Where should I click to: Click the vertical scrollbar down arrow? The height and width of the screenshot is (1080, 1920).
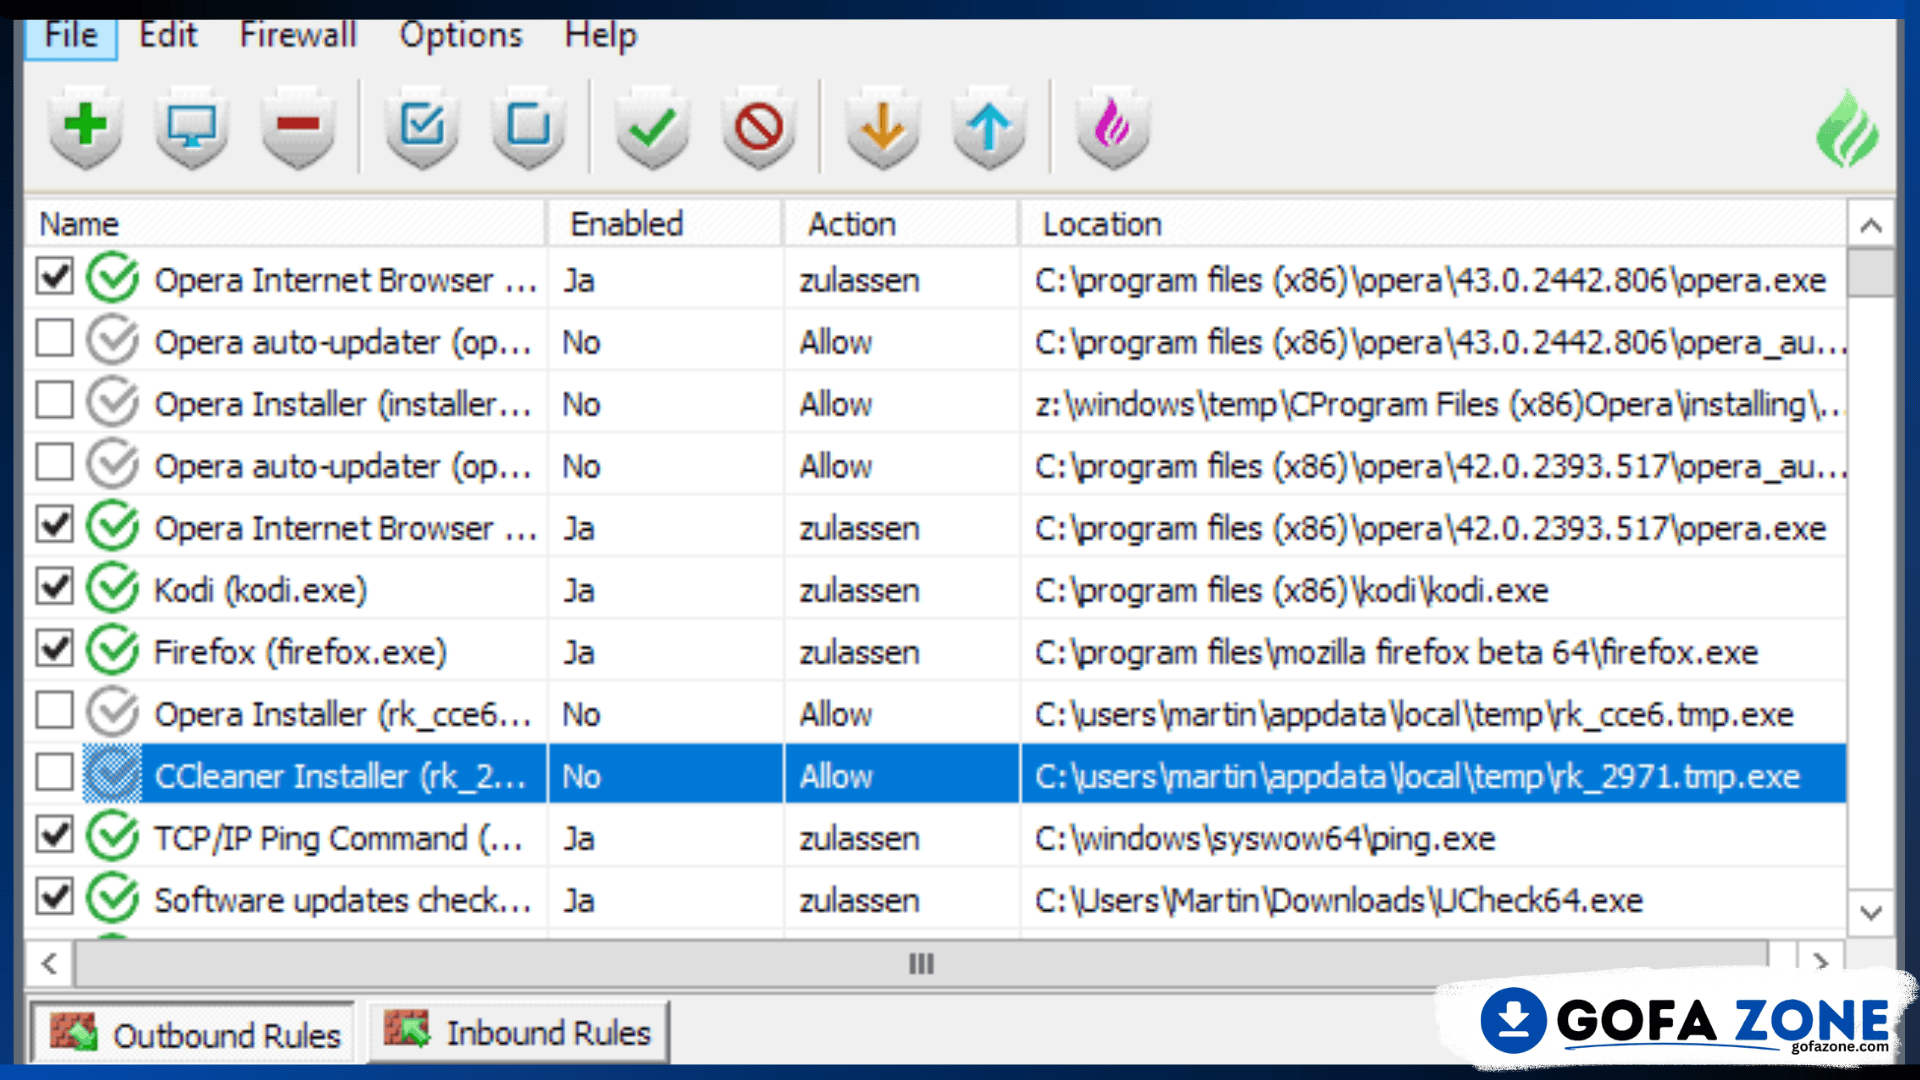click(x=1871, y=912)
